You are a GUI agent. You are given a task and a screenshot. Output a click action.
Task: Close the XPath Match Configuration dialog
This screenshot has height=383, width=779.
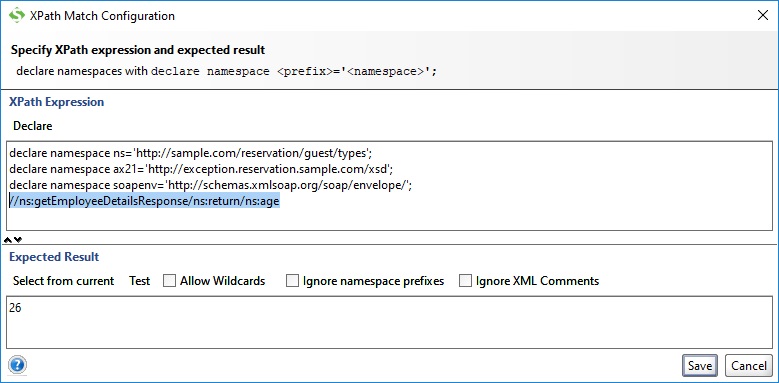(763, 15)
